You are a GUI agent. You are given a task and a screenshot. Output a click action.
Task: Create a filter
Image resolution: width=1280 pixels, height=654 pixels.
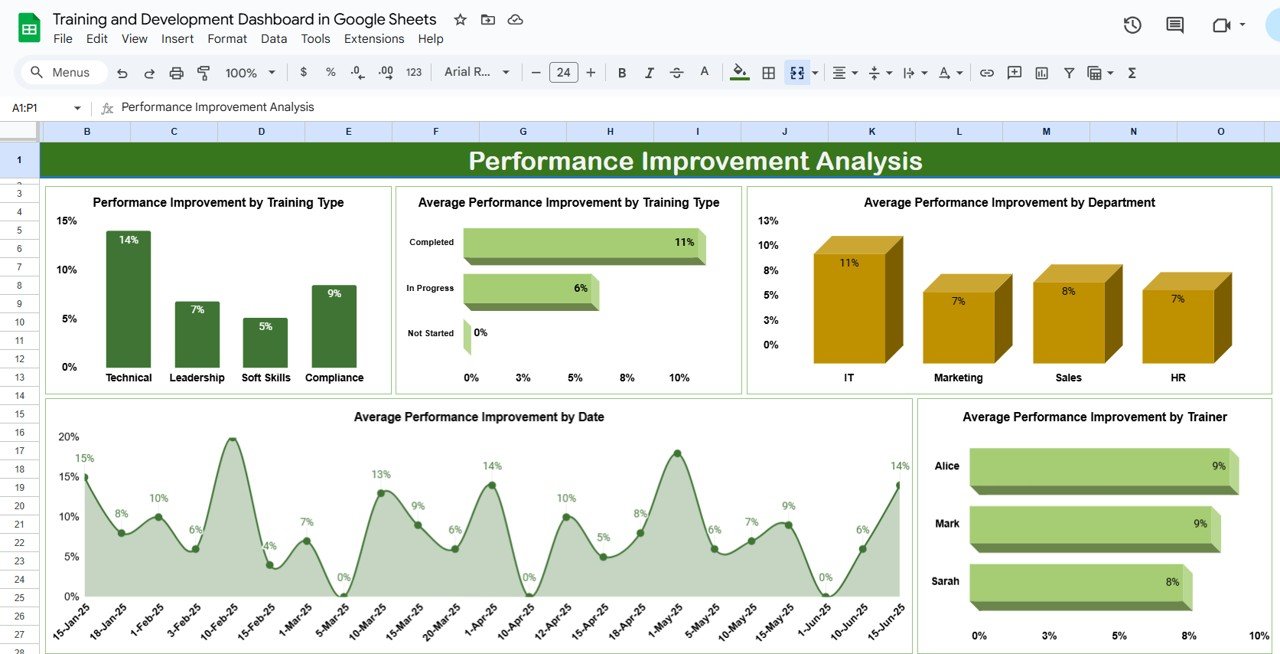coord(1069,73)
